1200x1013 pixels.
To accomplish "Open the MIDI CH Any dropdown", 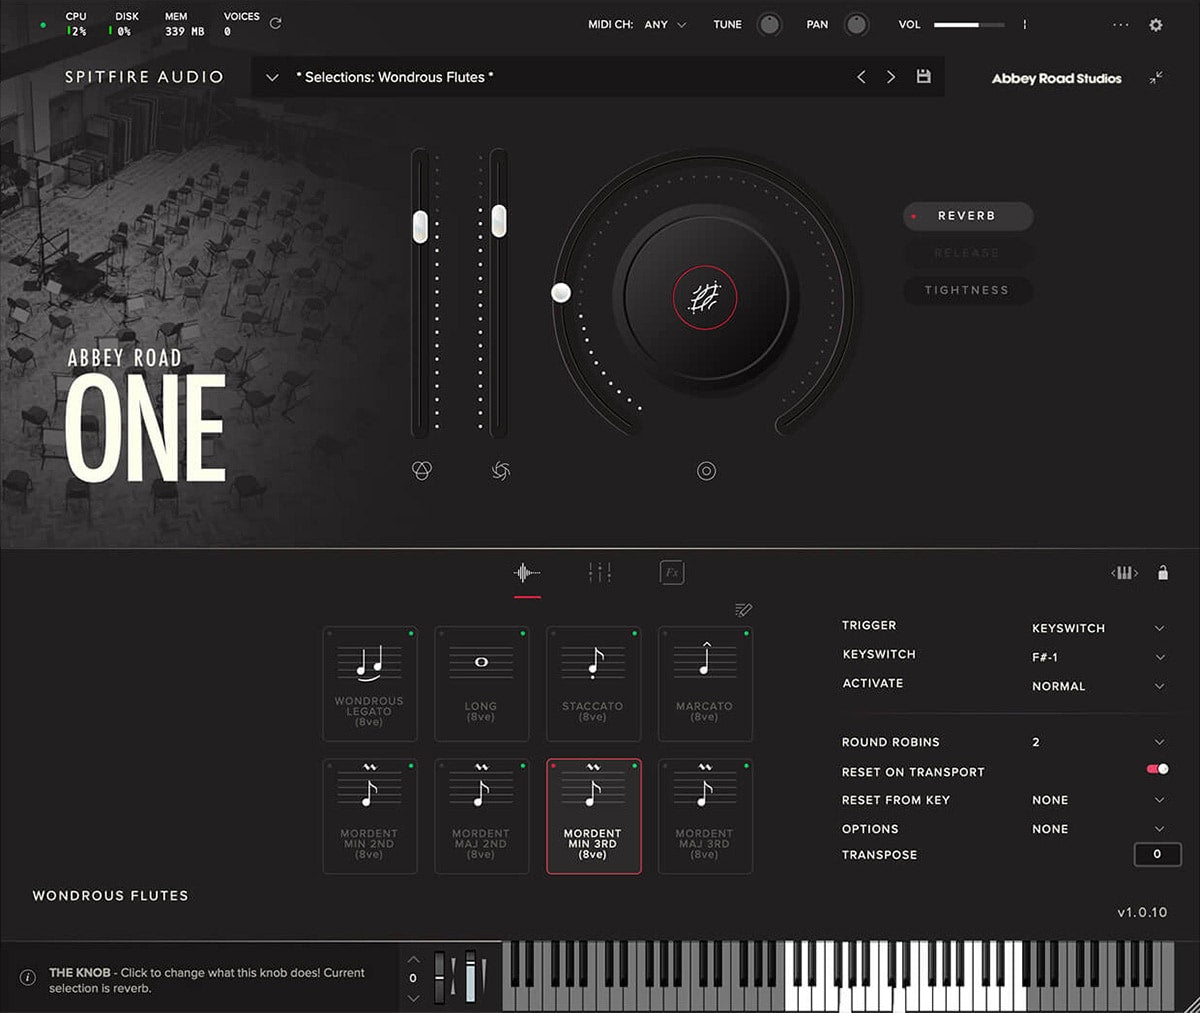I will point(665,25).
